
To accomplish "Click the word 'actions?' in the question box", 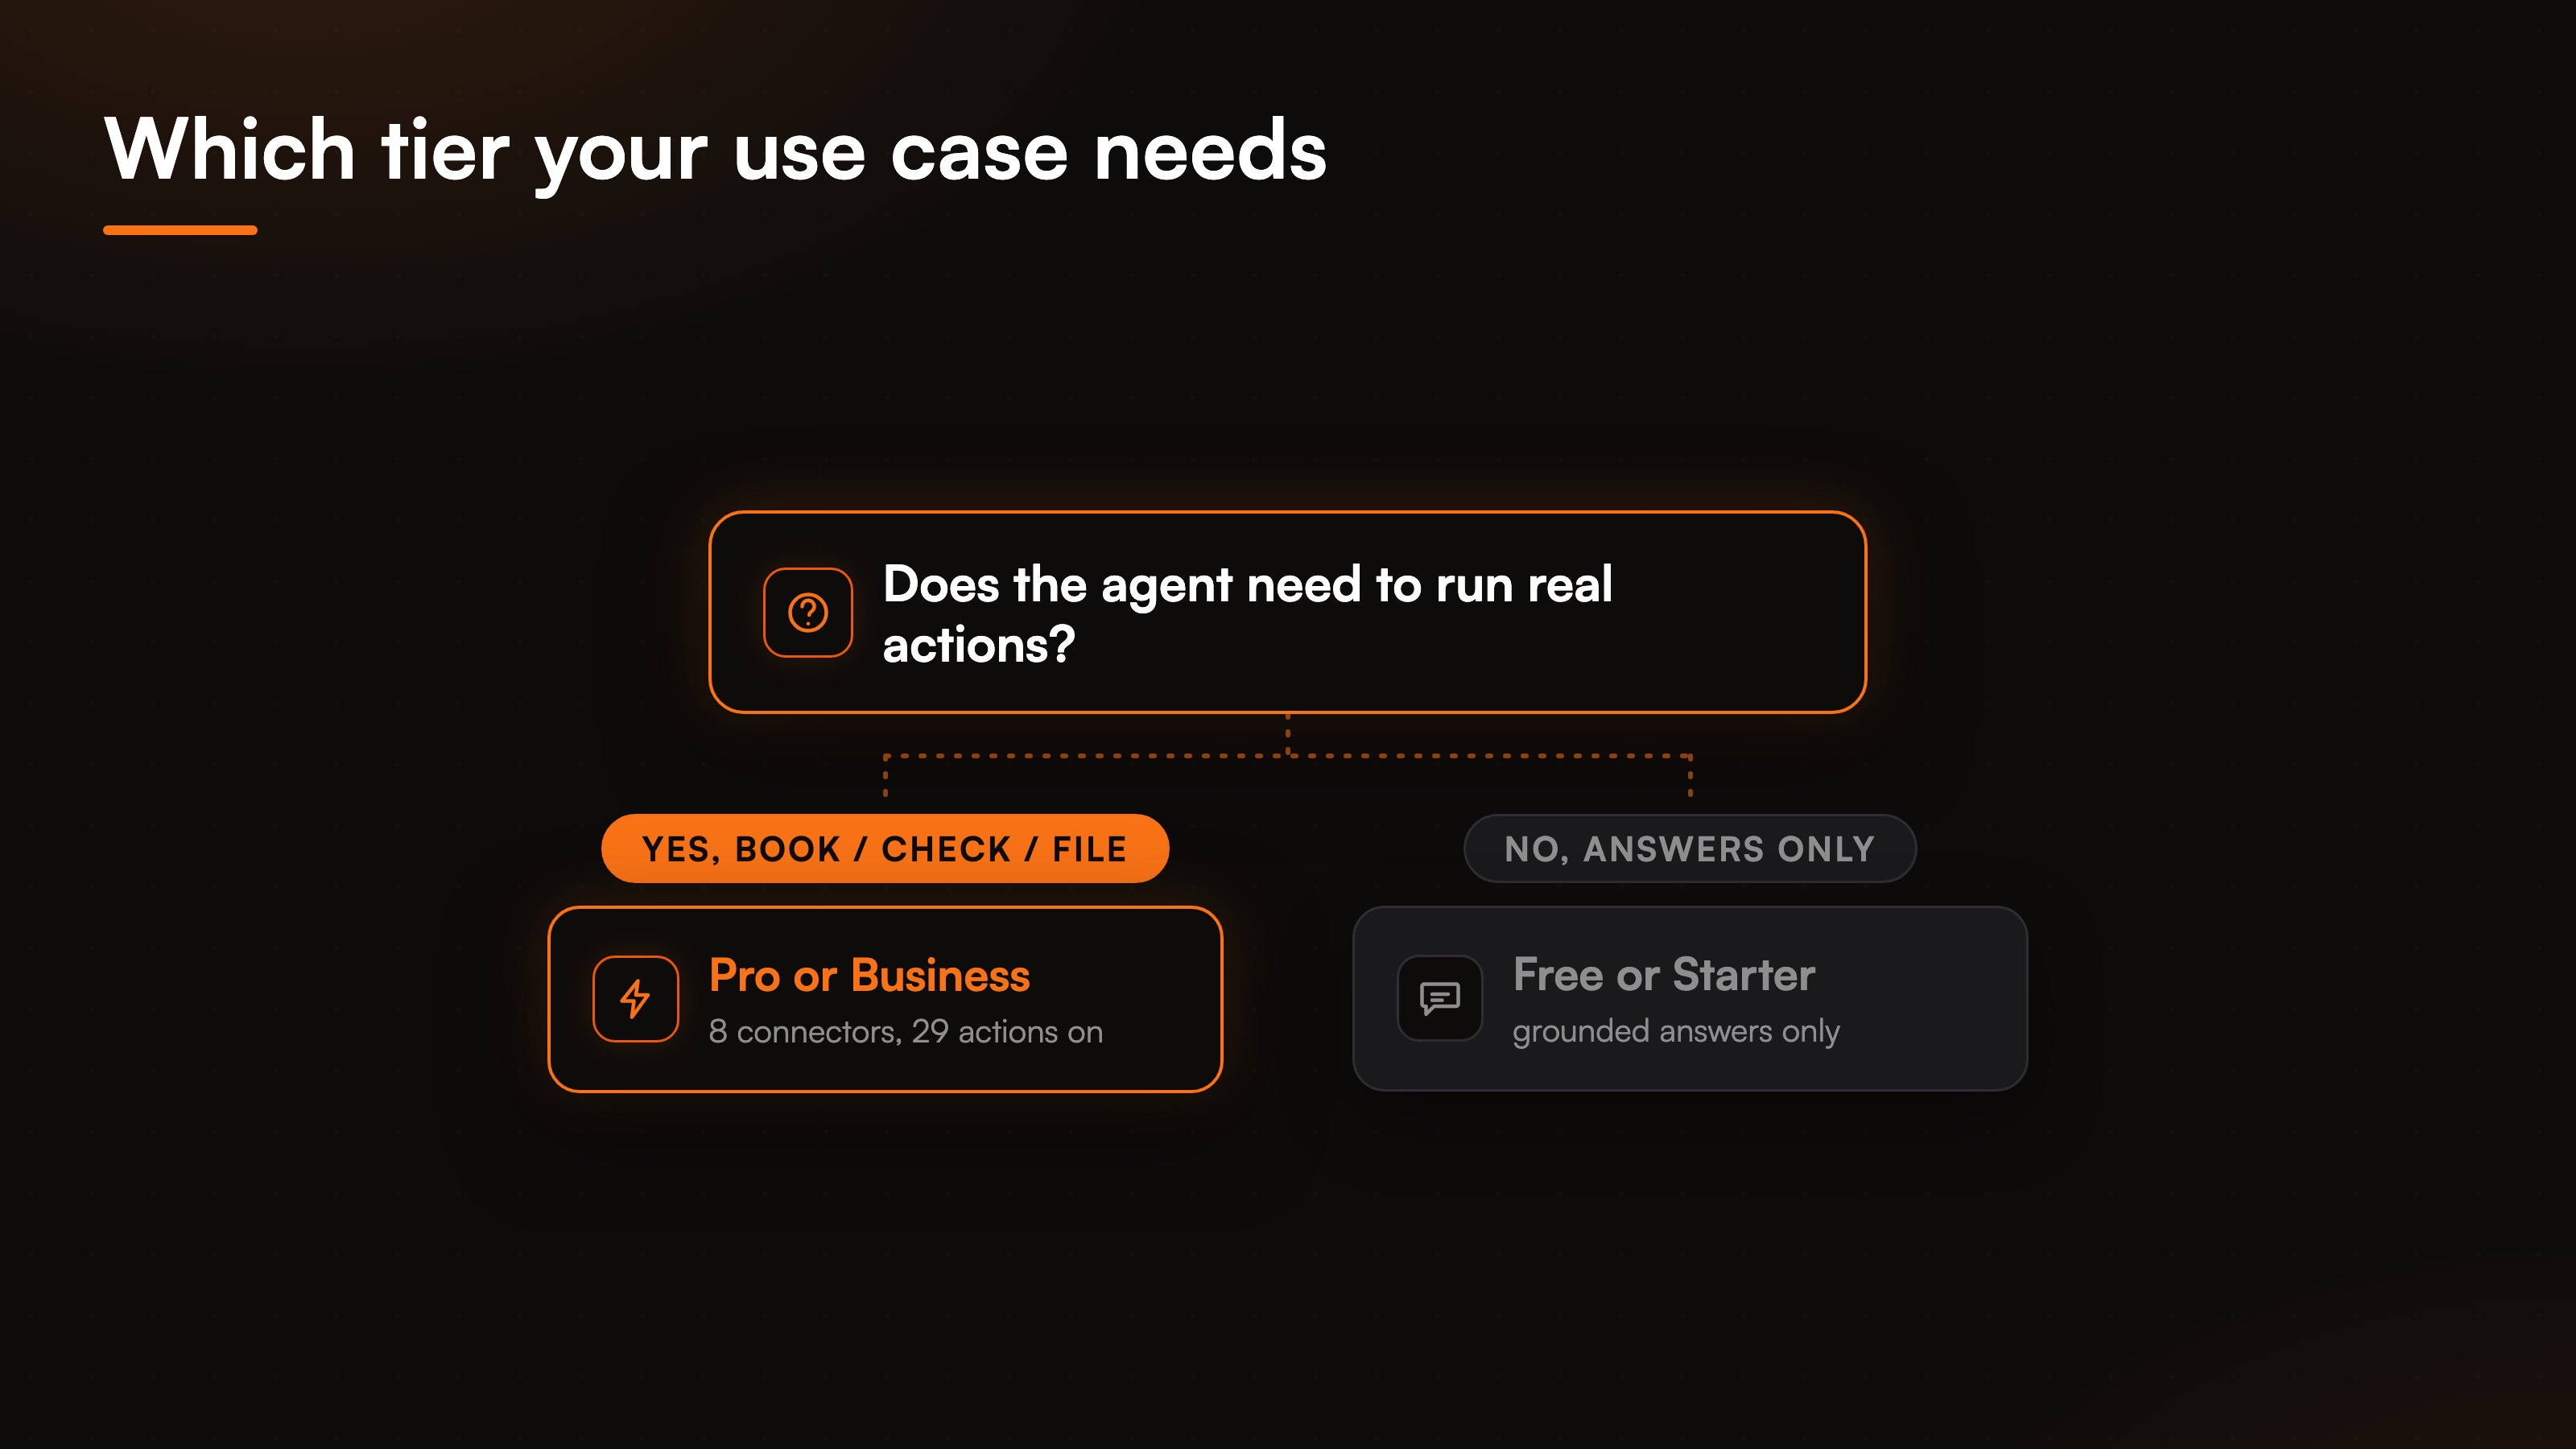I will pyautogui.click(x=979, y=644).
